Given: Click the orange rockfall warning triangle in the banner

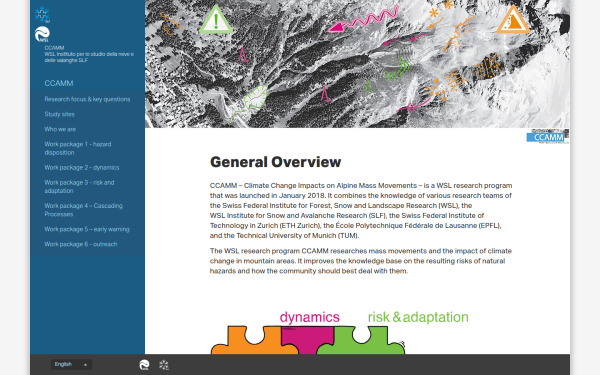Looking at the screenshot, I should click(513, 20).
